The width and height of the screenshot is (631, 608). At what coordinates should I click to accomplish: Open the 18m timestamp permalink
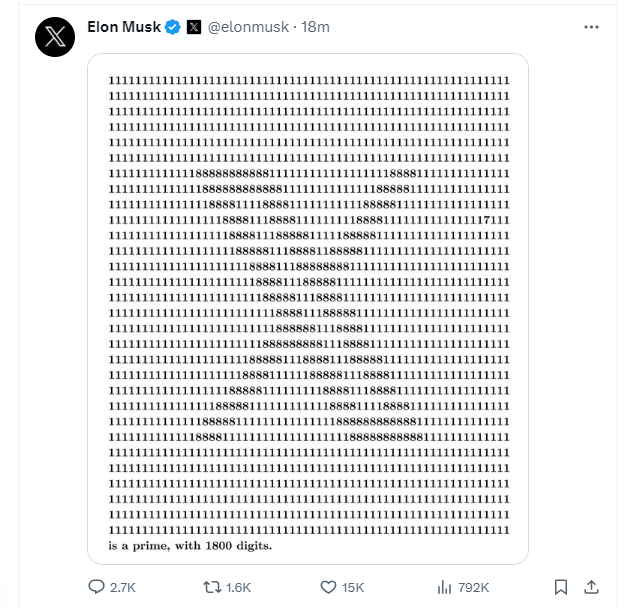[x=316, y=27]
